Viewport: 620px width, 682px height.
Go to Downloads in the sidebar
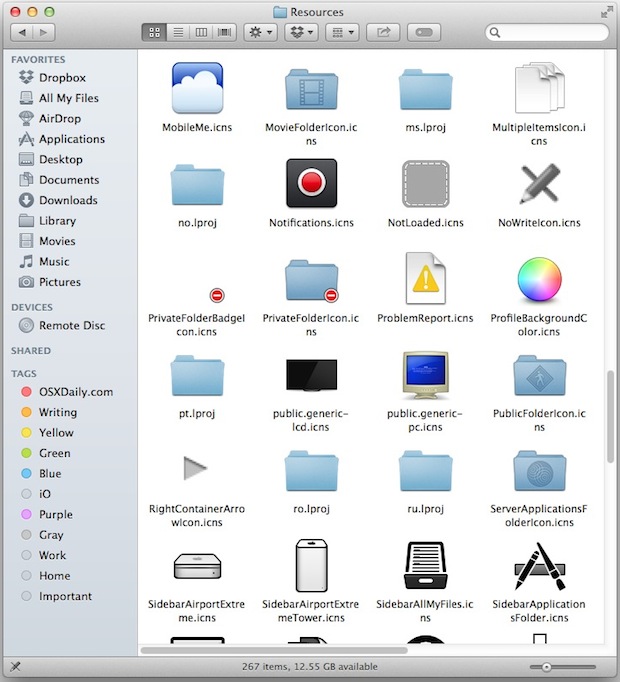click(x=67, y=200)
